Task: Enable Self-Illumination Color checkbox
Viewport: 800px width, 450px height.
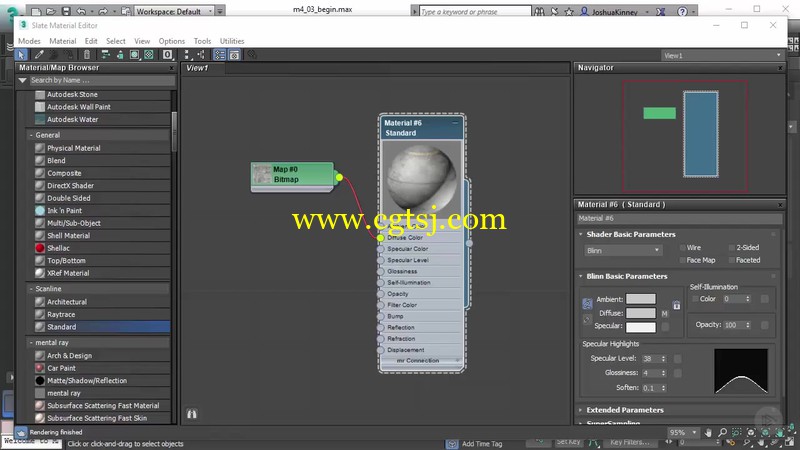Action: (x=695, y=299)
